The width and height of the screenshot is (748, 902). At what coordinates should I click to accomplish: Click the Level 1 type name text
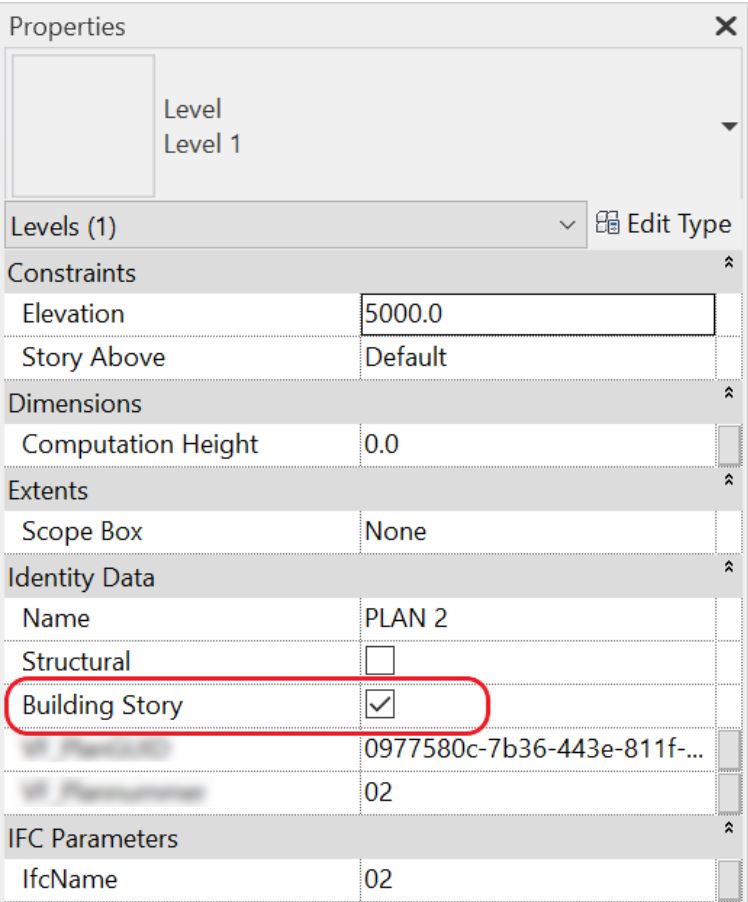point(202,144)
